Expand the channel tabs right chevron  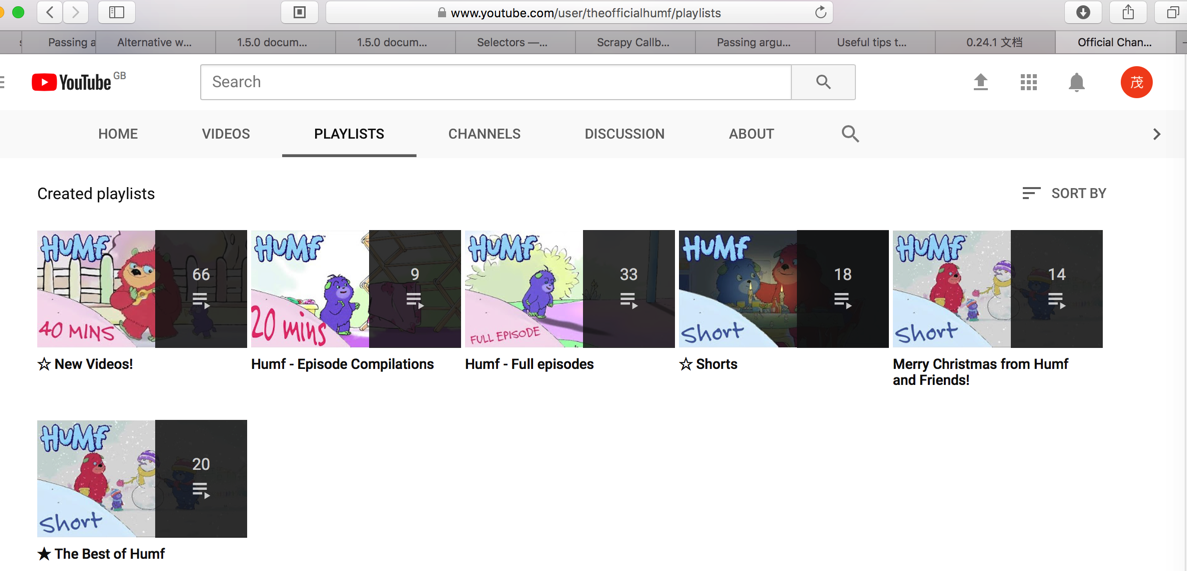(1156, 134)
